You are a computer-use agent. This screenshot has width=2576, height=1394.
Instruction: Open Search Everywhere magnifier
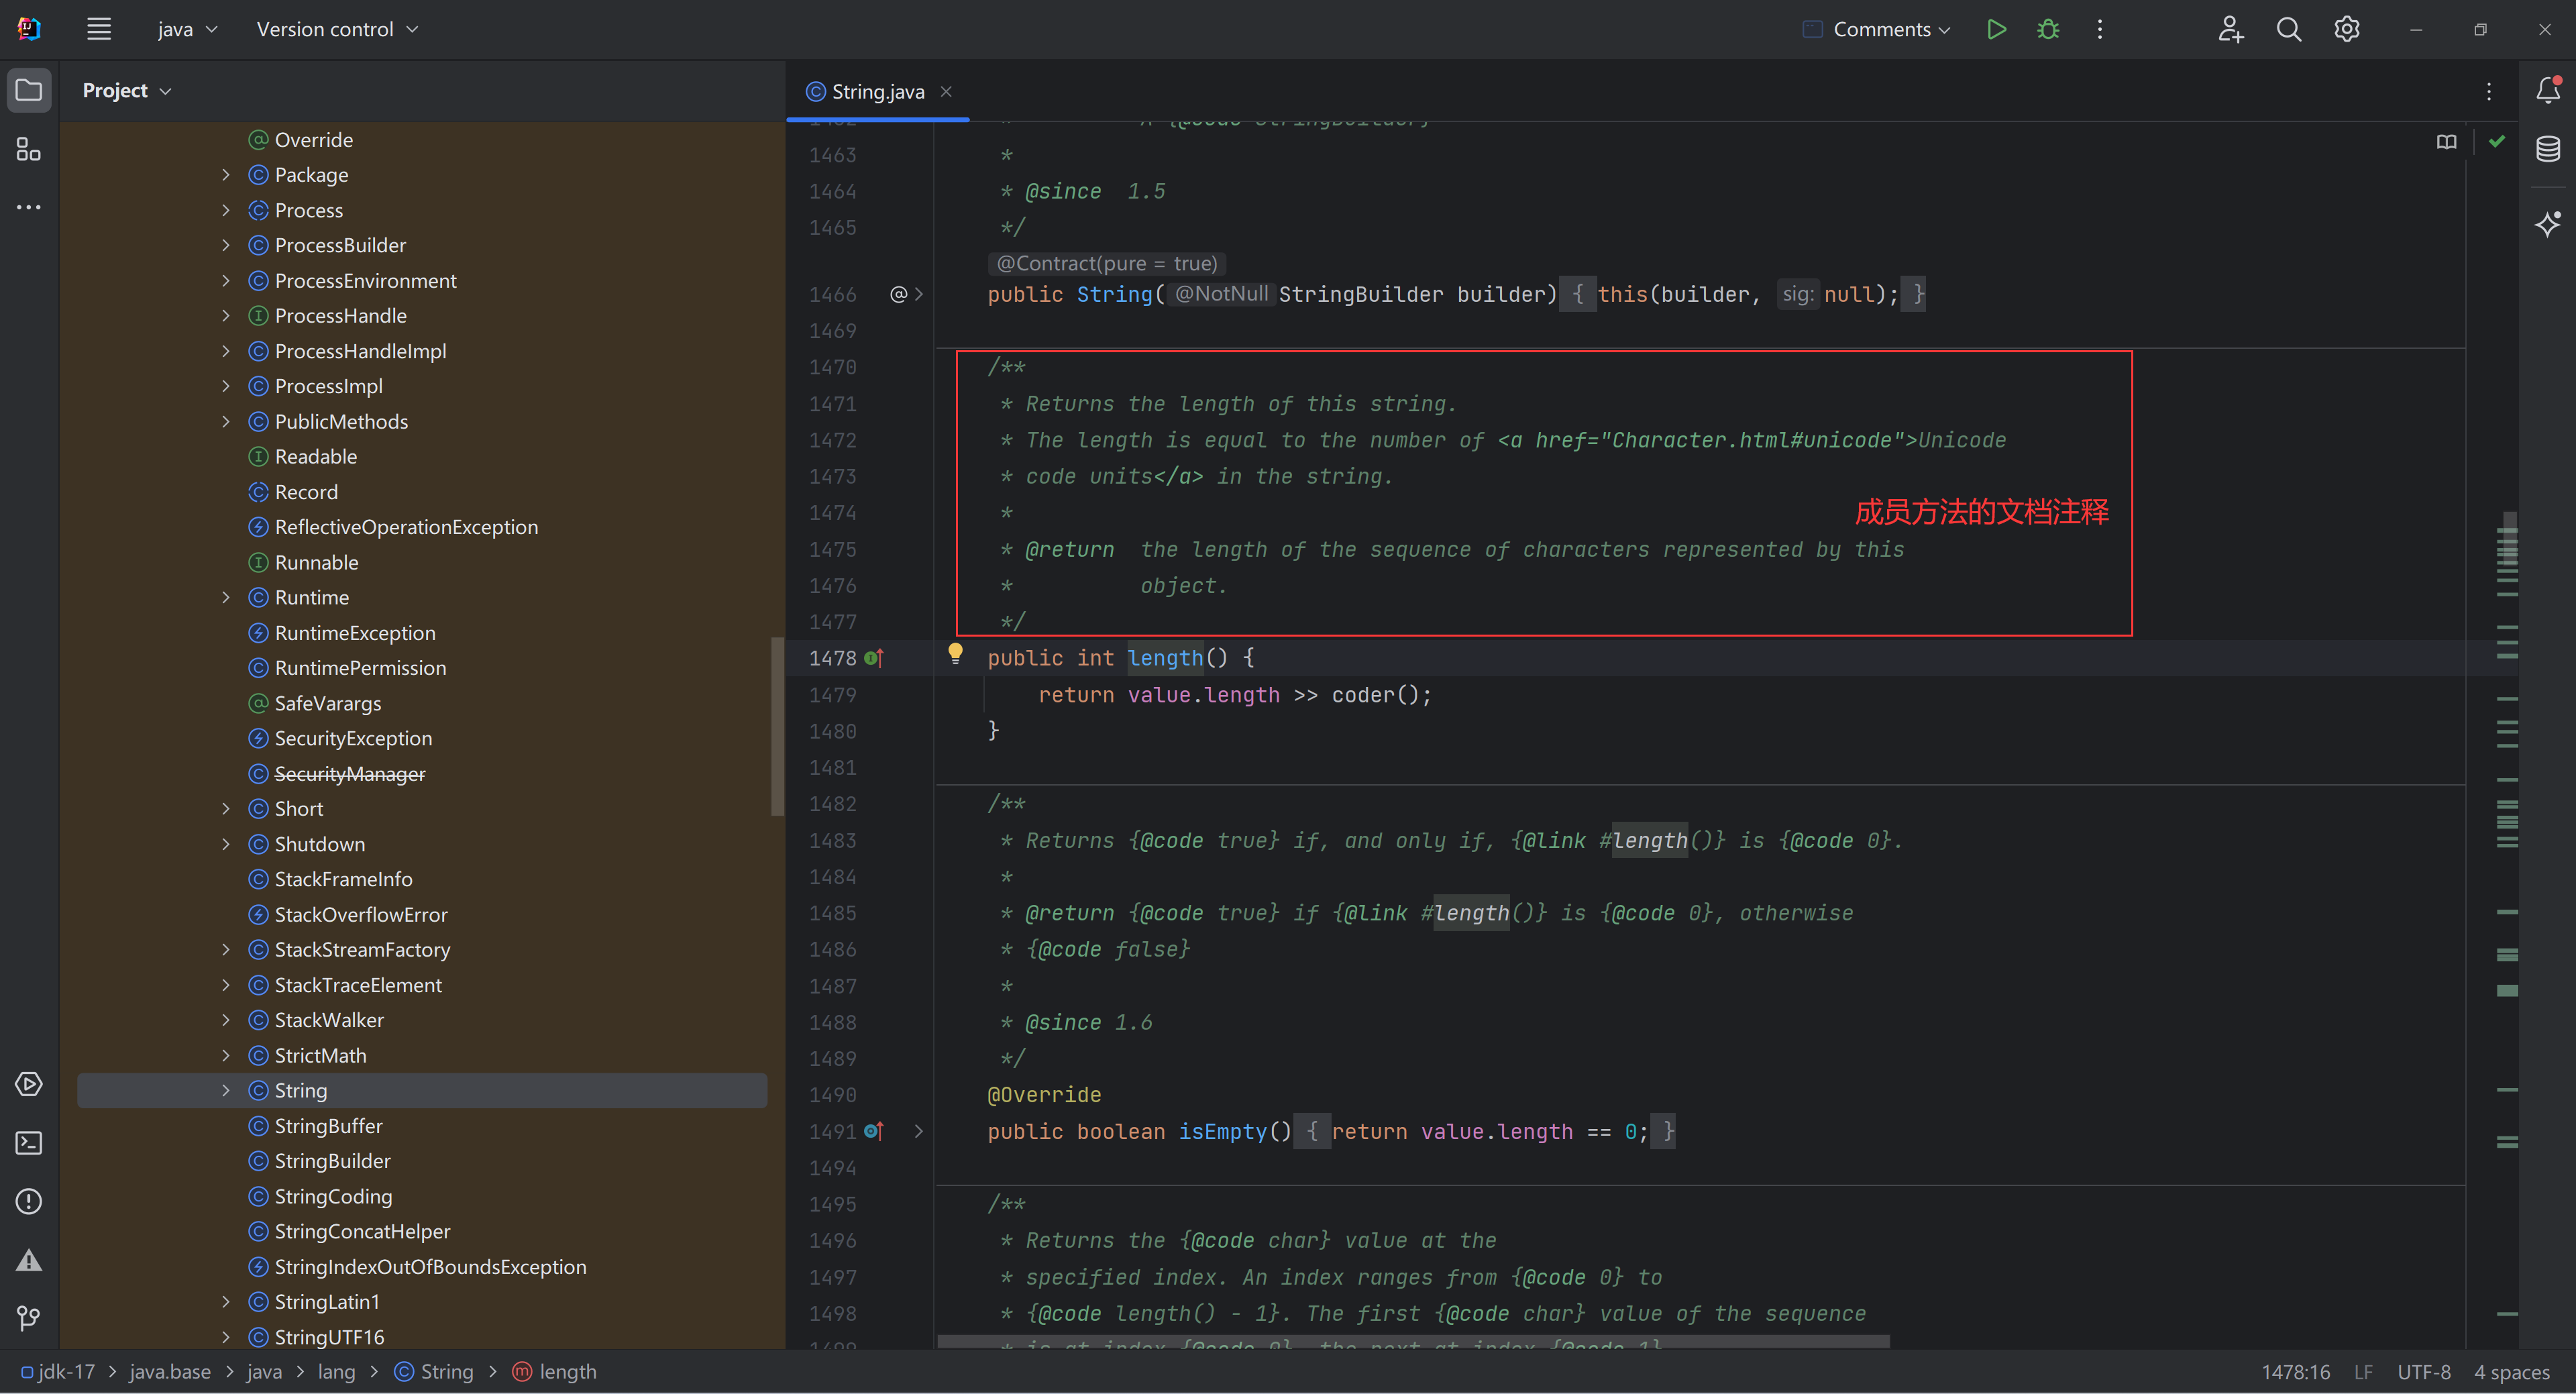click(x=2289, y=29)
